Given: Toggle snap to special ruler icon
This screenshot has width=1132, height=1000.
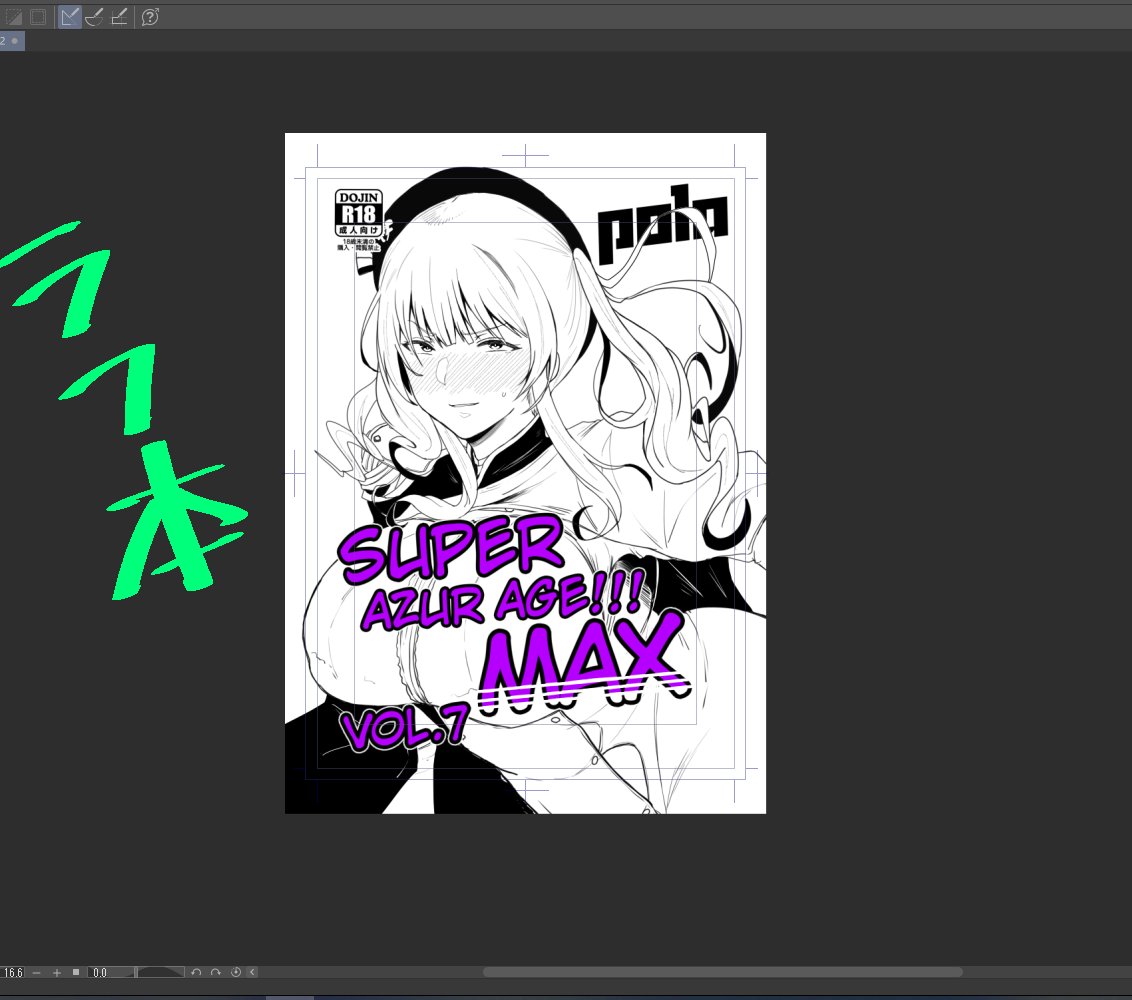Looking at the screenshot, I should 94,17.
